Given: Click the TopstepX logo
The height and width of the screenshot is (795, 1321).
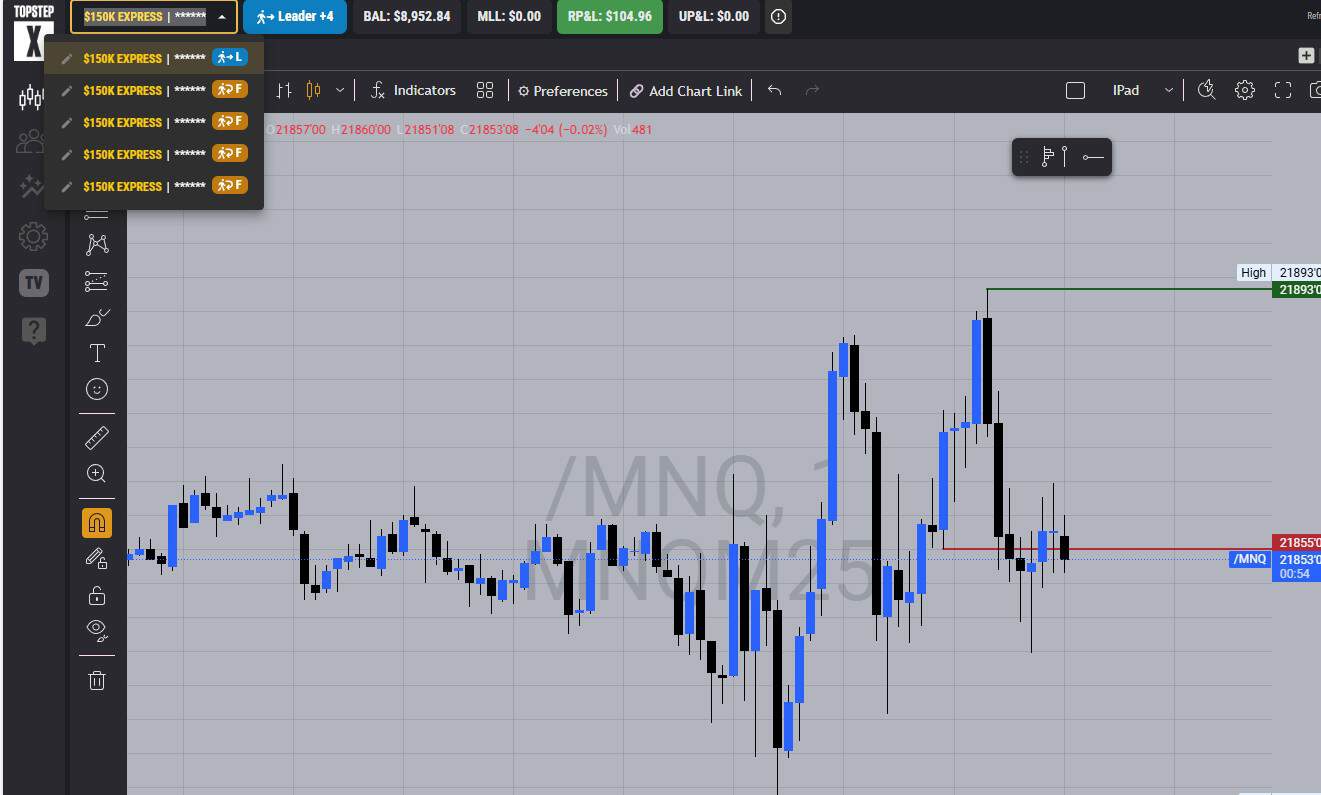Looking at the screenshot, I should coord(33,33).
